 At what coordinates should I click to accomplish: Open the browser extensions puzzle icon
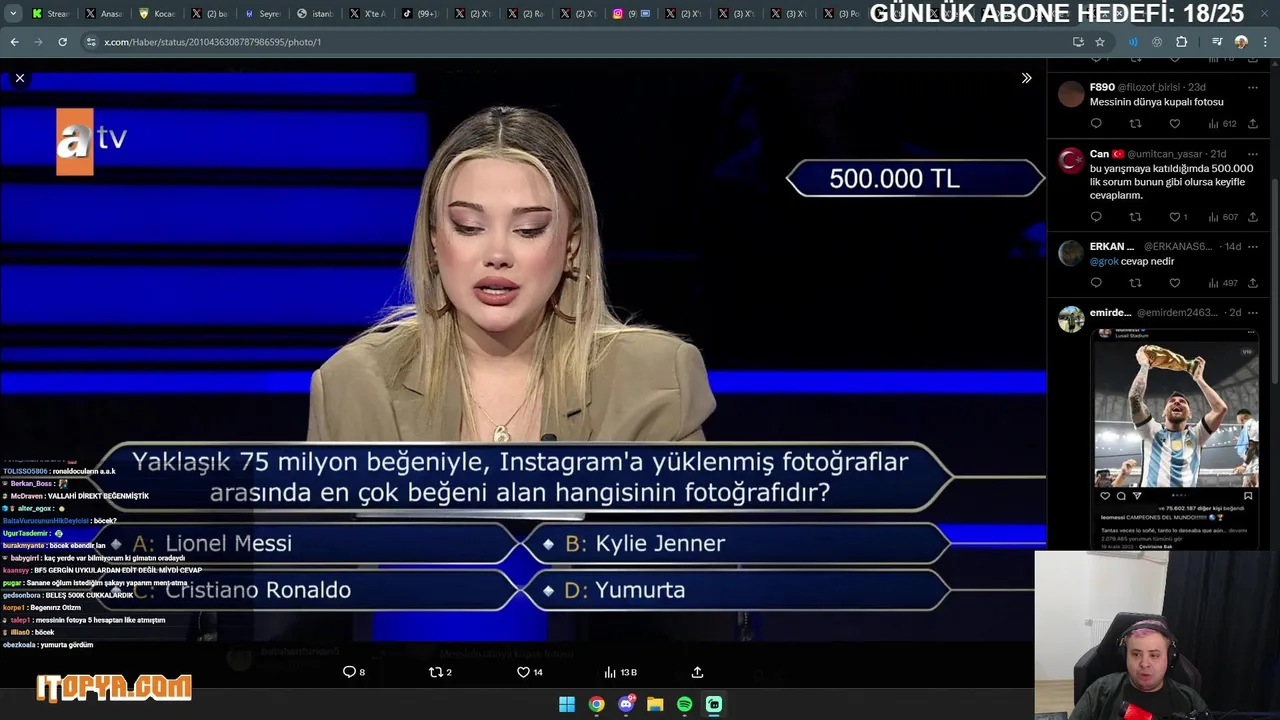click(1181, 42)
